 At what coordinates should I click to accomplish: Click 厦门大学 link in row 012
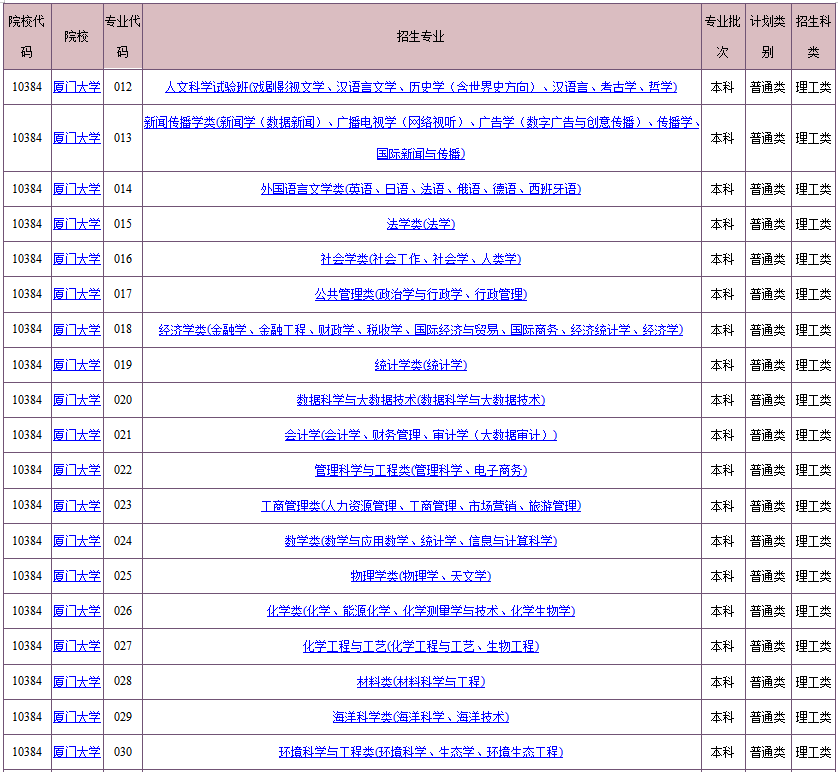tap(77, 87)
